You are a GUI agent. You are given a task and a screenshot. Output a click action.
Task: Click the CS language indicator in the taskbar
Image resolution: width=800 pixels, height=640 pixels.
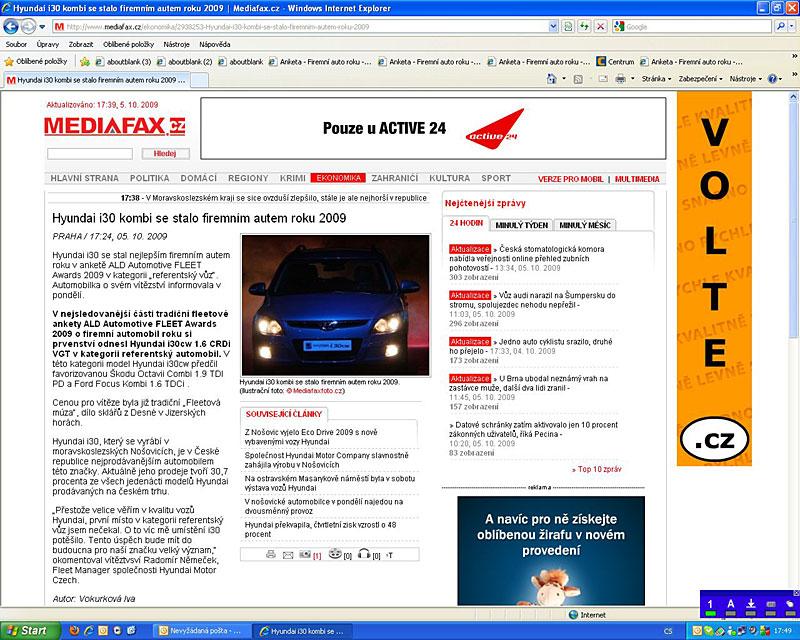[x=668, y=631]
